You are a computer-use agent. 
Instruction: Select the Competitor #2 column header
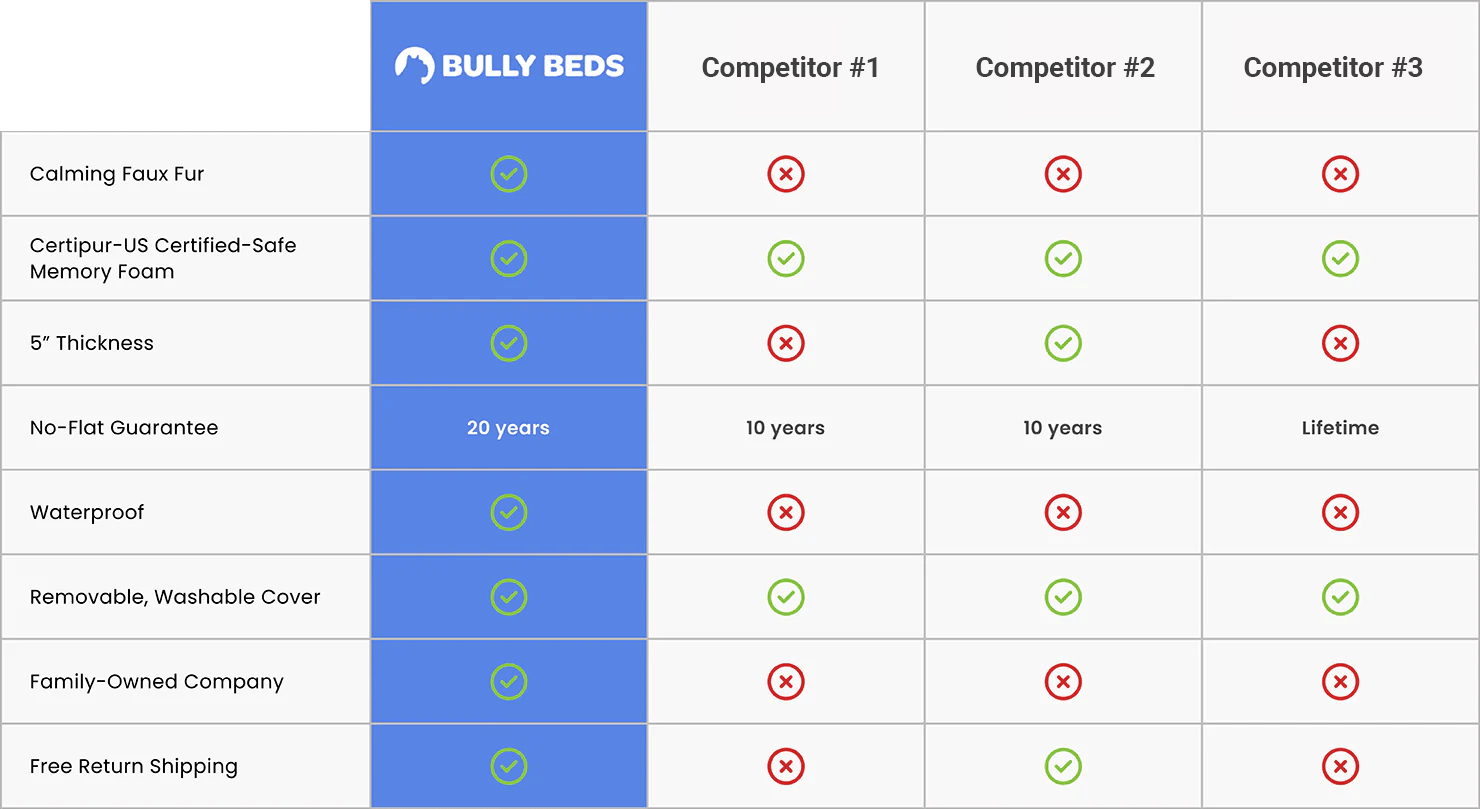point(1065,68)
